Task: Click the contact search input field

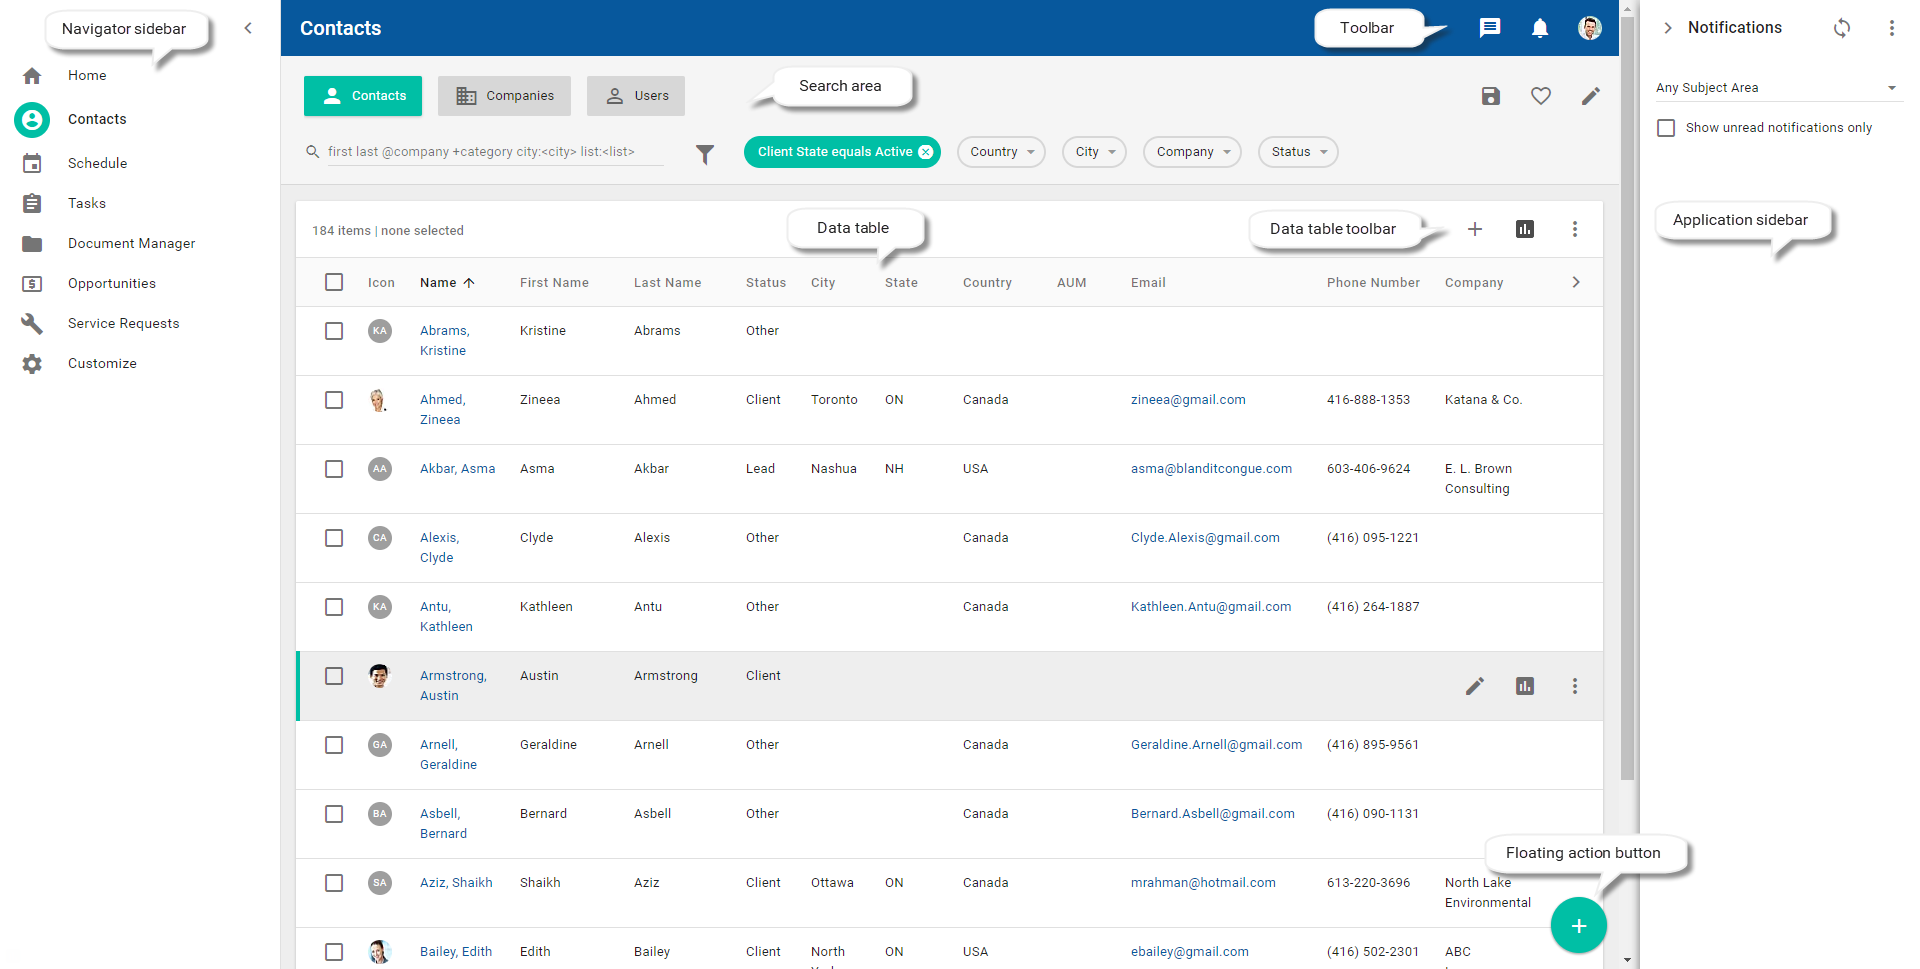Action: [x=494, y=152]
